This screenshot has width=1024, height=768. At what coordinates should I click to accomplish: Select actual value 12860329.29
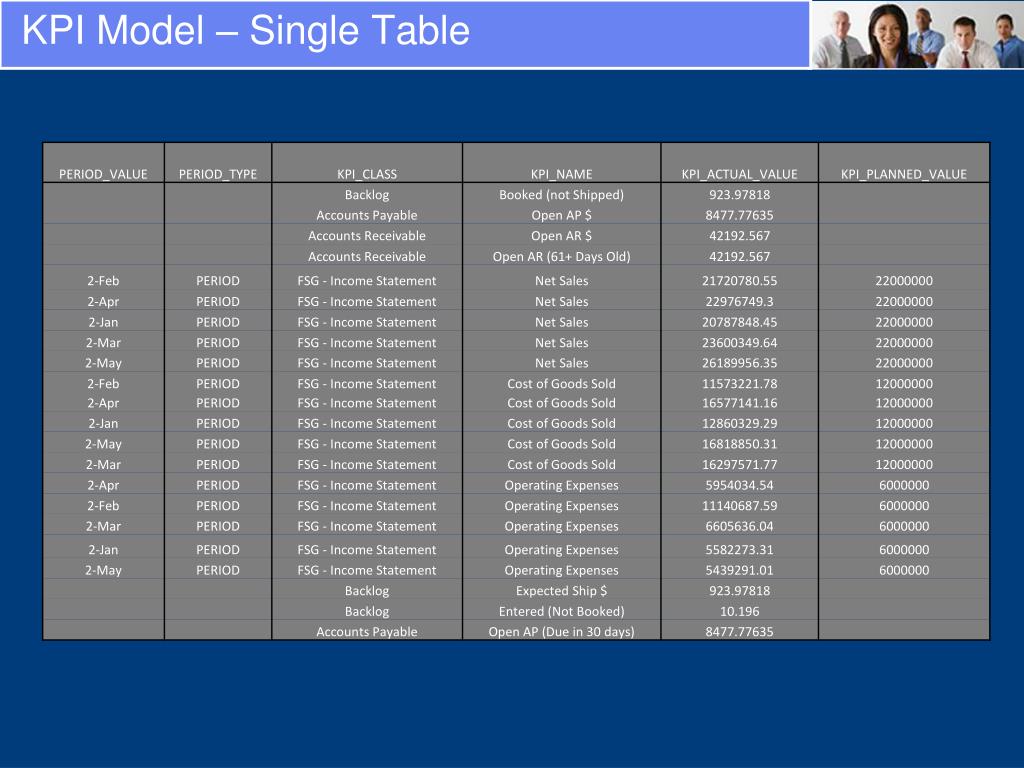739,423
